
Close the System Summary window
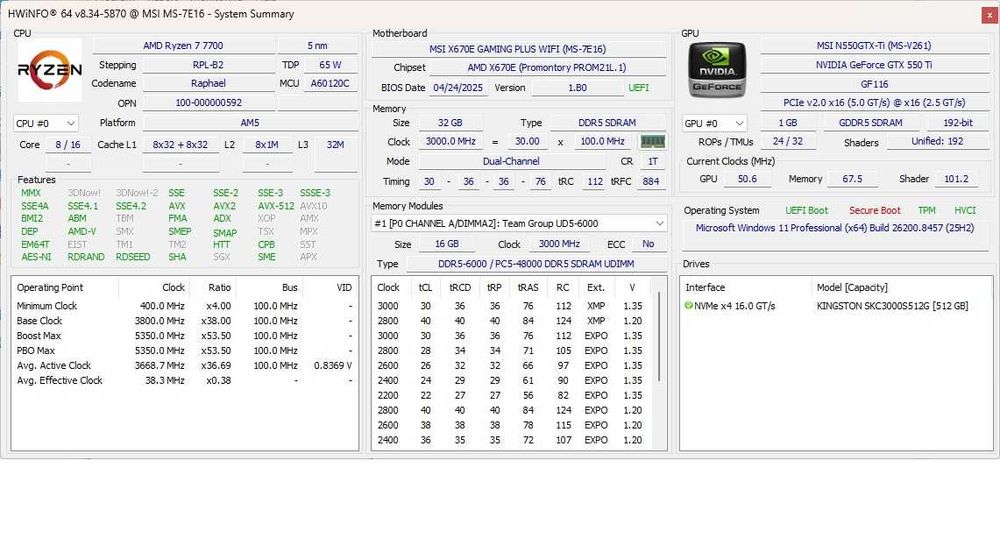click(x=989, y=15)
